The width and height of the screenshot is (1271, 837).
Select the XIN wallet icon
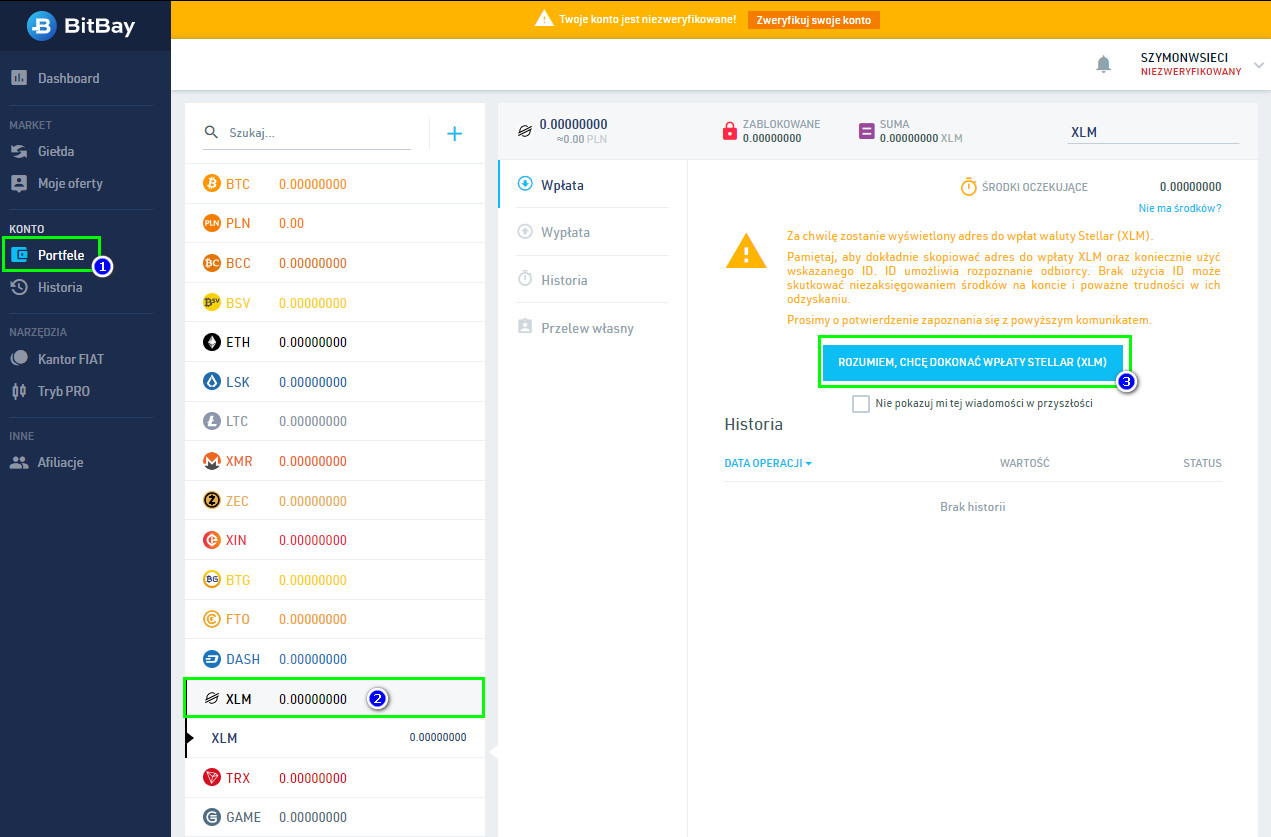(211, 540)
